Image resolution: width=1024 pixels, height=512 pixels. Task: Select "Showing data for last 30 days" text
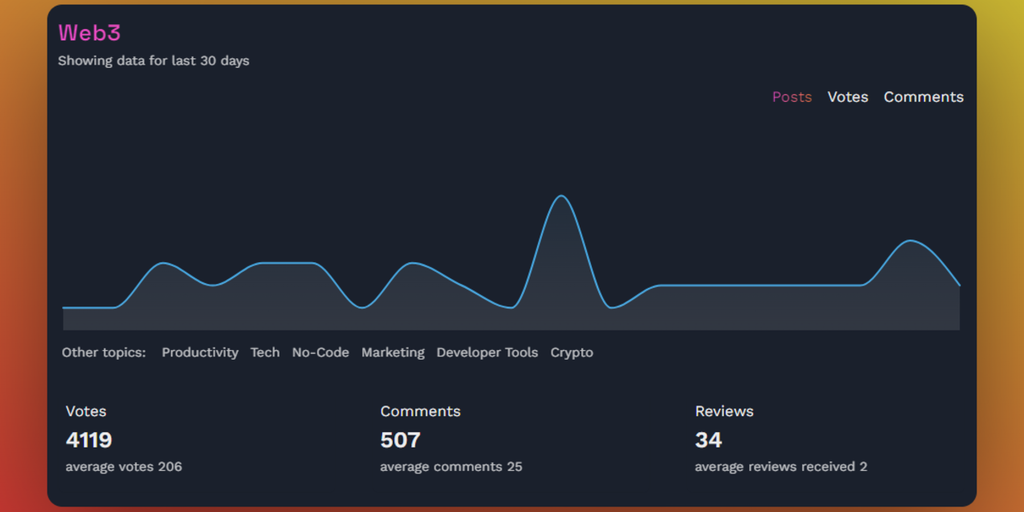pyautogui.click(x=153, y=61)
